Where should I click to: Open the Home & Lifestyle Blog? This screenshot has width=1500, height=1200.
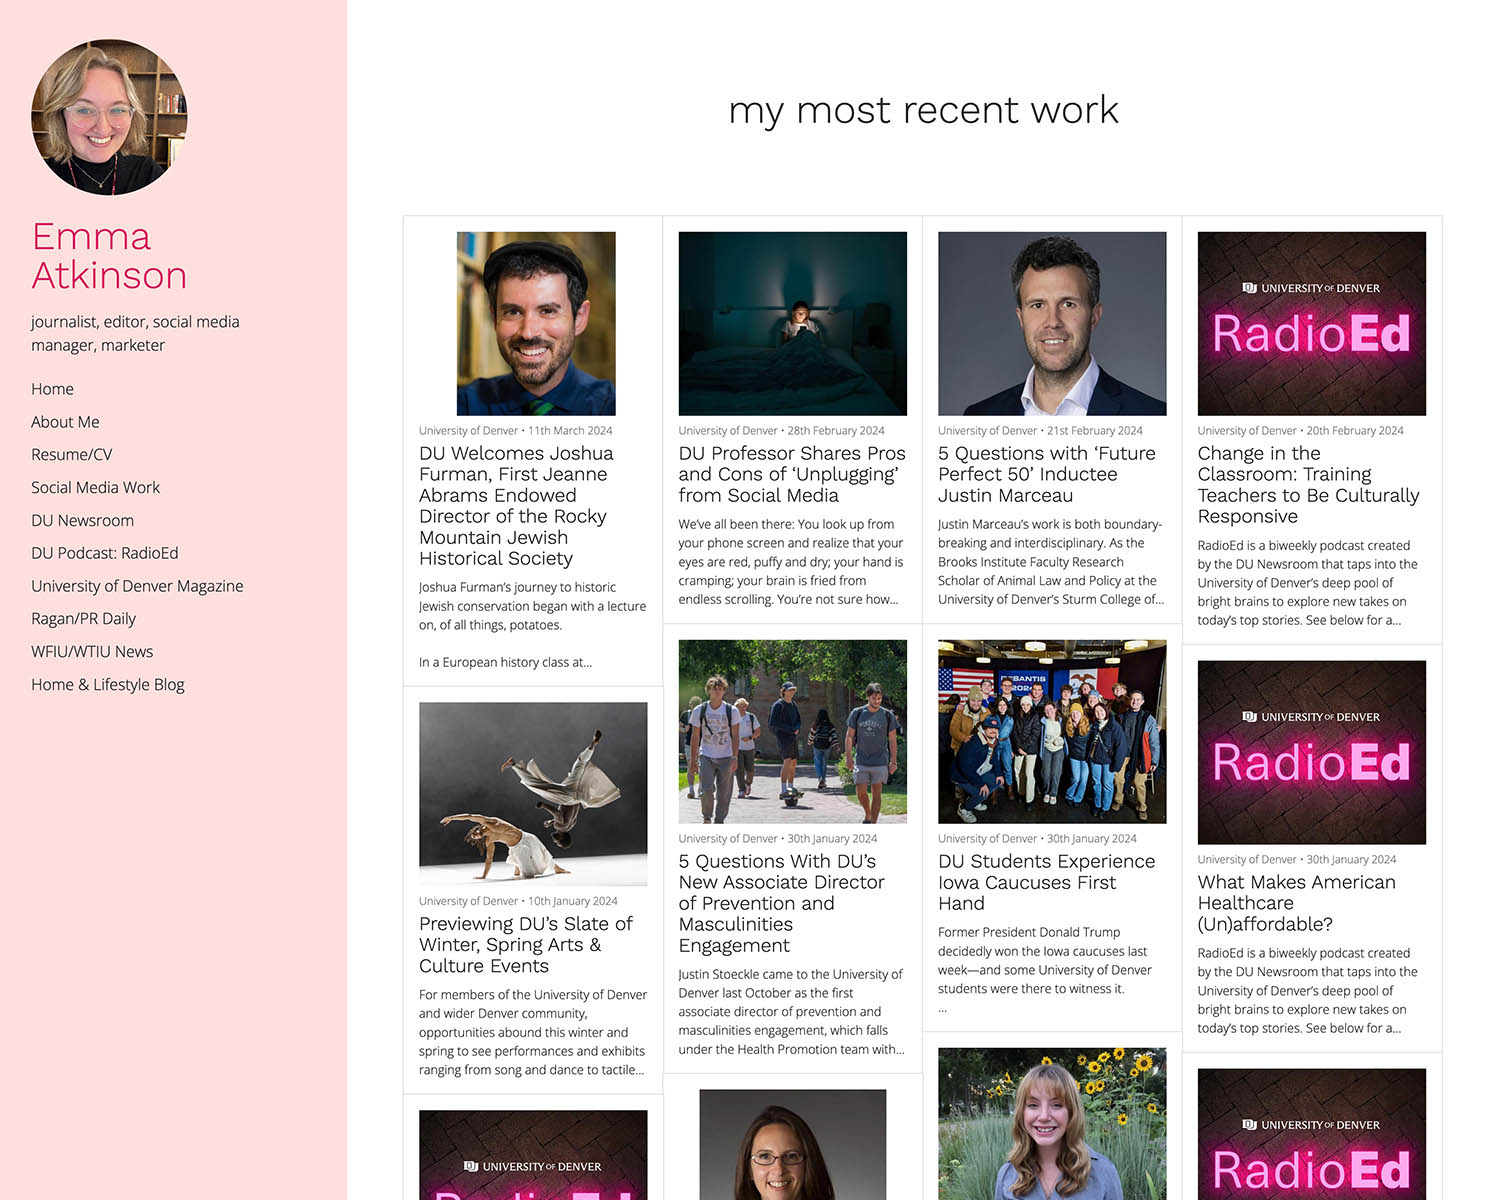coord(107,684)
